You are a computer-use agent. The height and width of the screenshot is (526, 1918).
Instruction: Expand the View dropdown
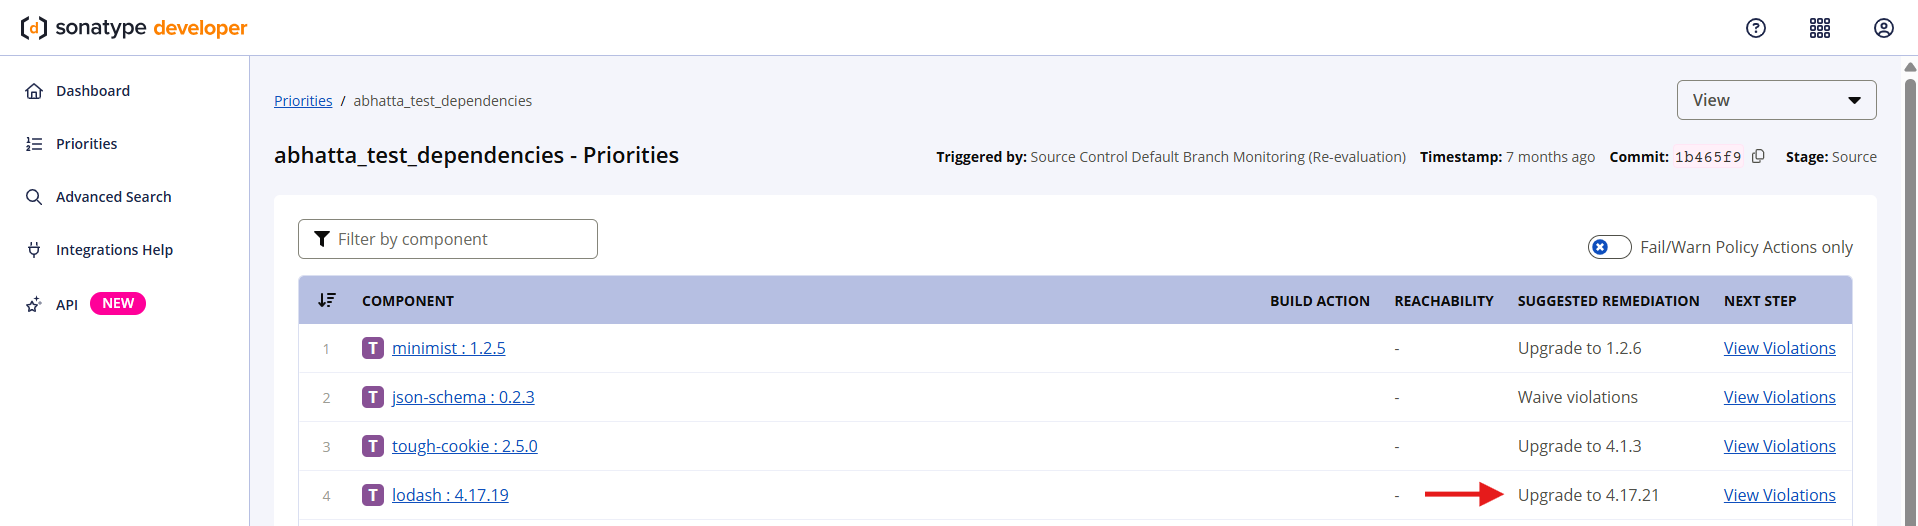[x=1776, y=100]
